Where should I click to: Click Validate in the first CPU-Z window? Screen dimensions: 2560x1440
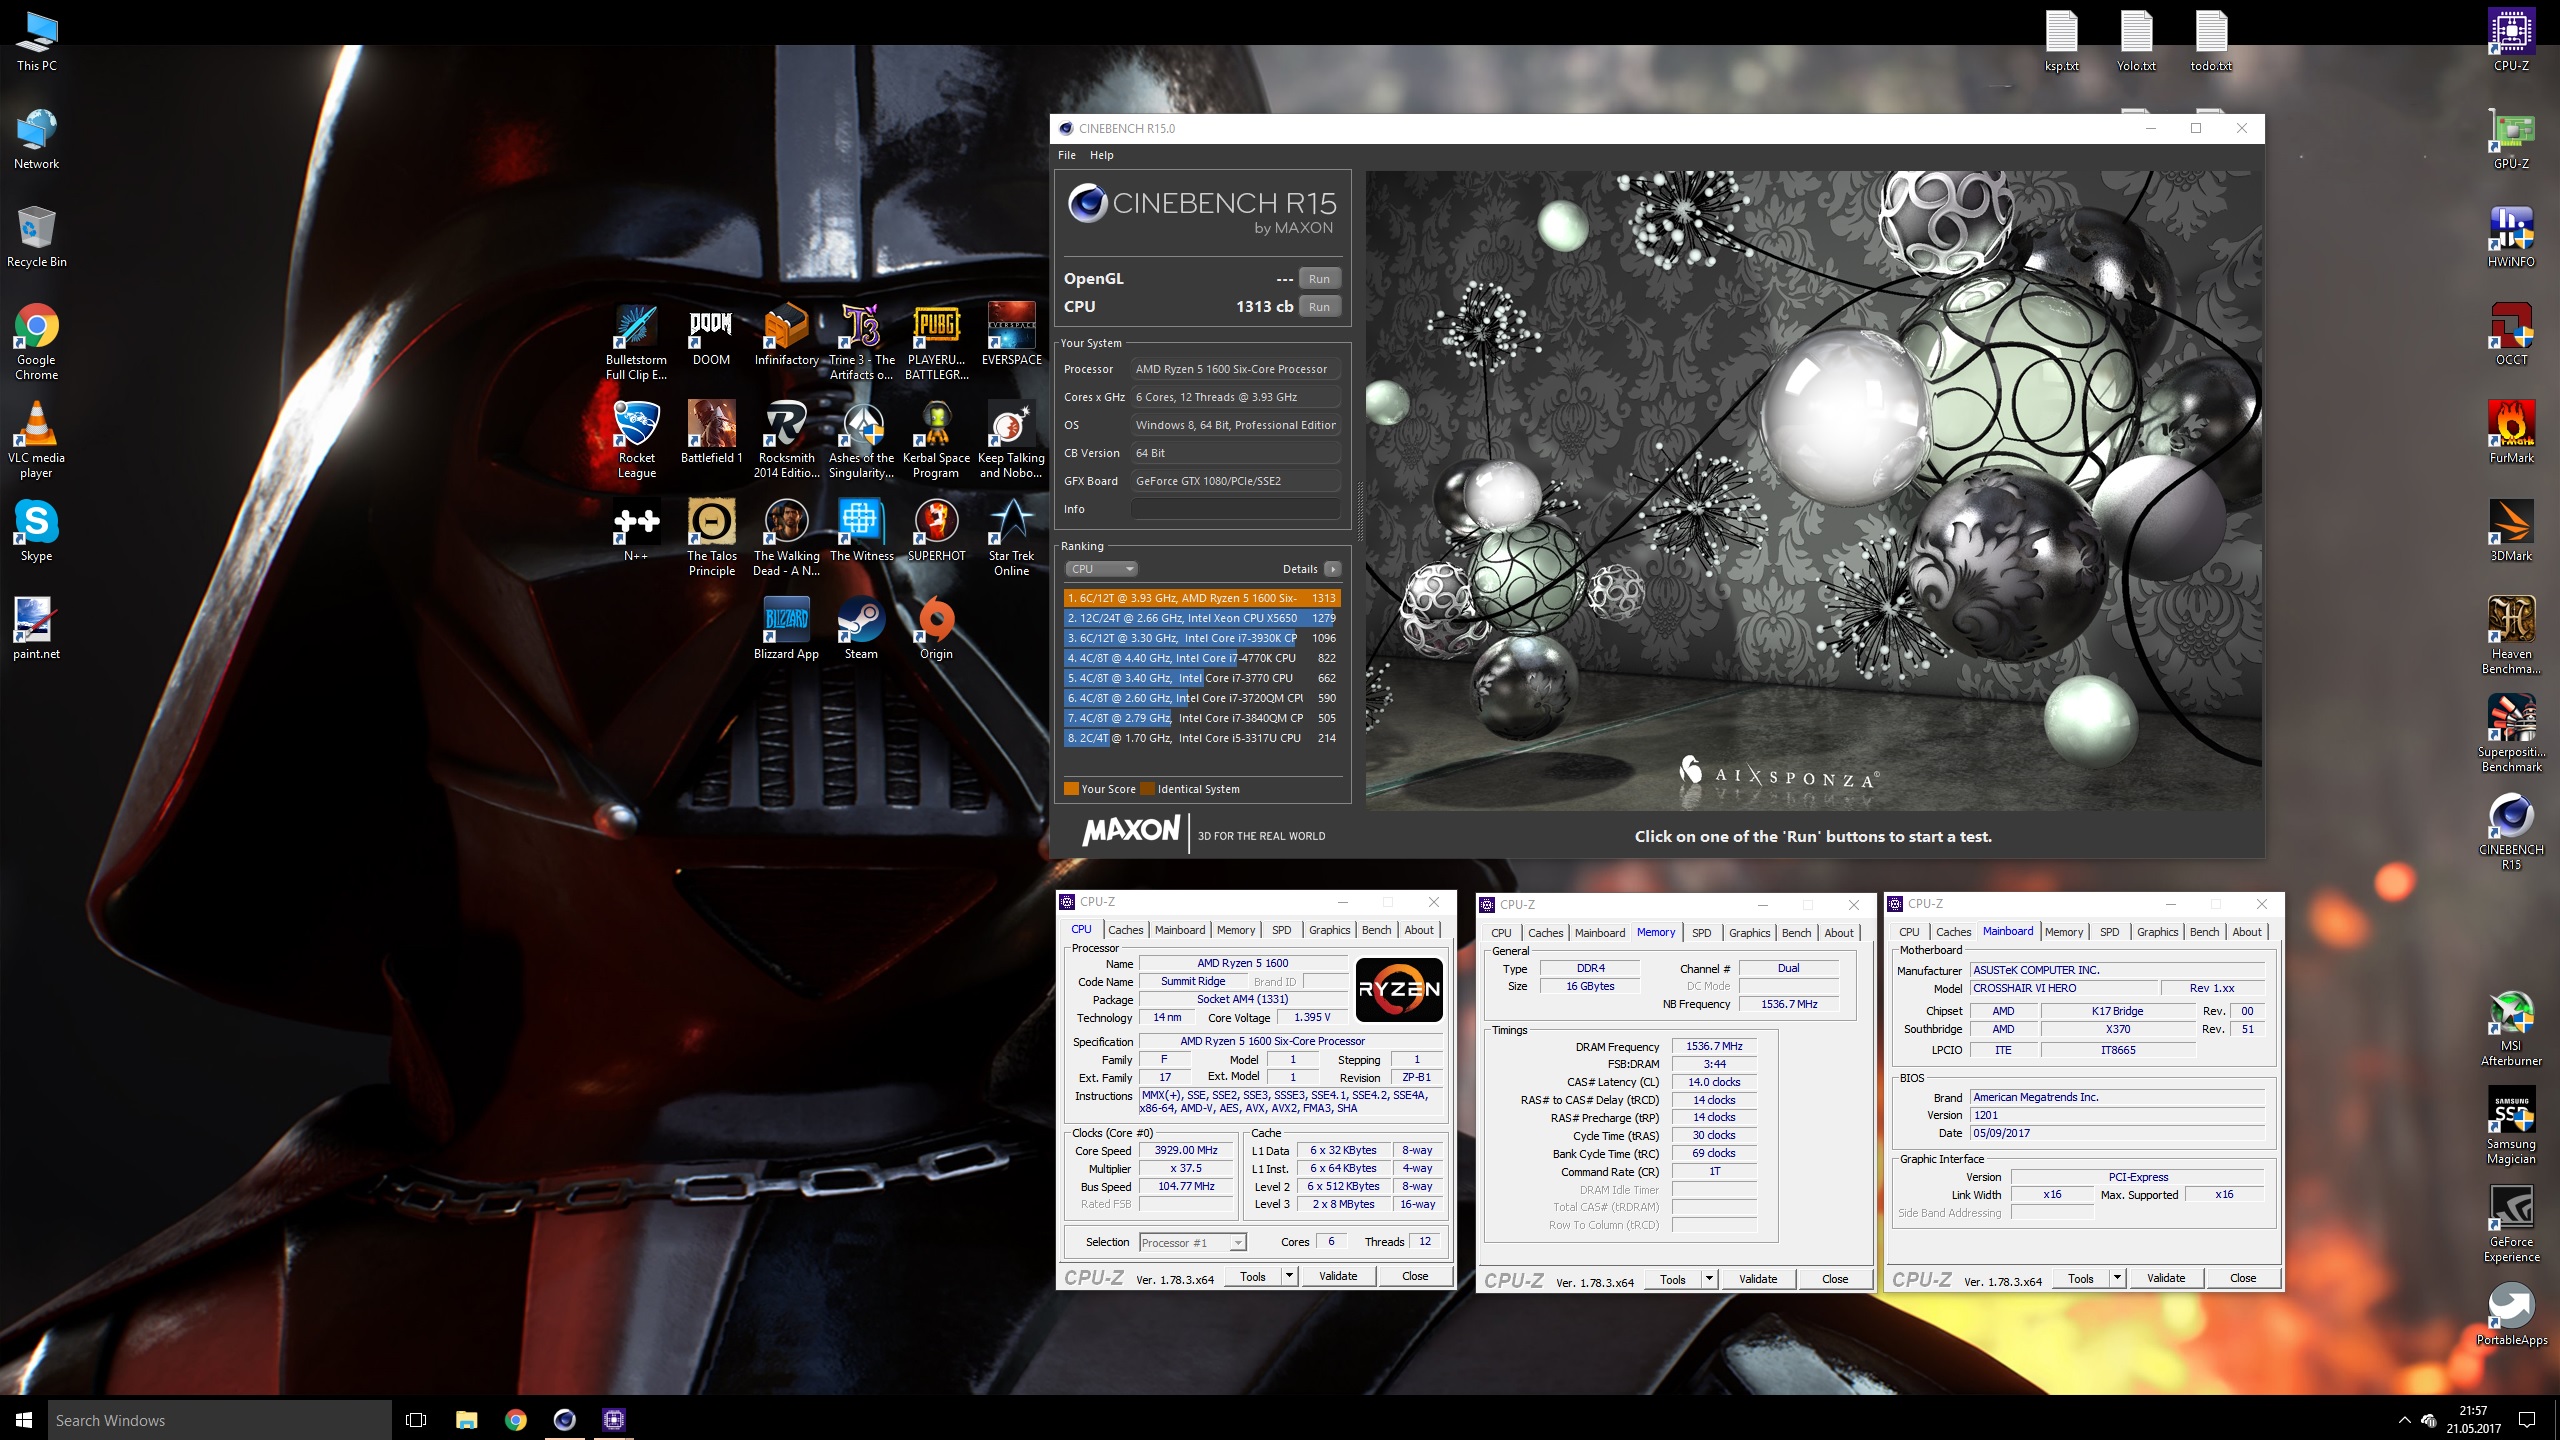point(1338,1276)
